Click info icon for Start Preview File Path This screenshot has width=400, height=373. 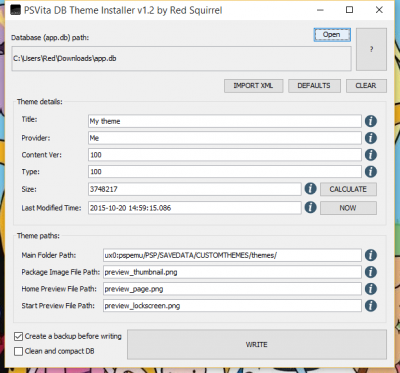pyautogui.click(x=371, y=306)
